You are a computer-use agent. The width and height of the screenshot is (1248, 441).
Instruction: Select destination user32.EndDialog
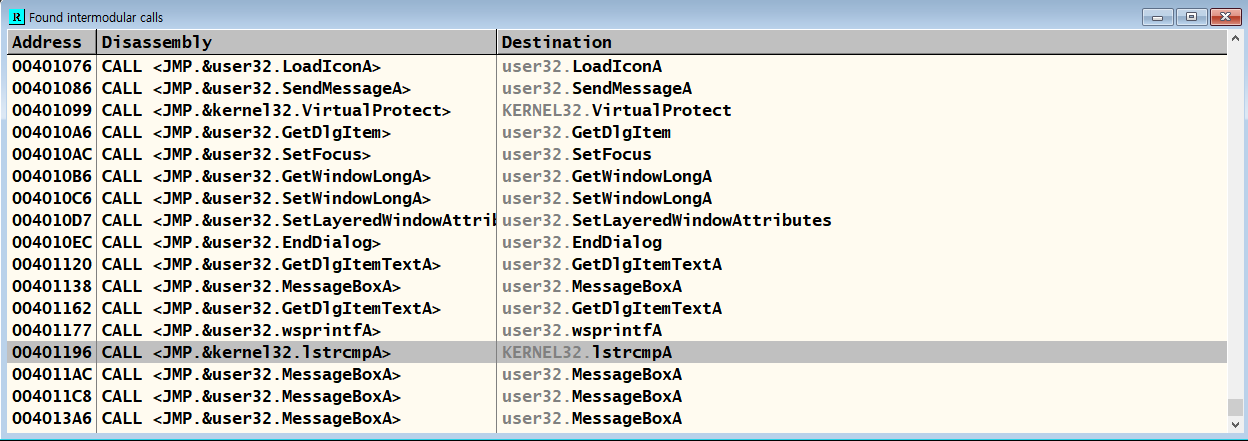tap(582, 242)
